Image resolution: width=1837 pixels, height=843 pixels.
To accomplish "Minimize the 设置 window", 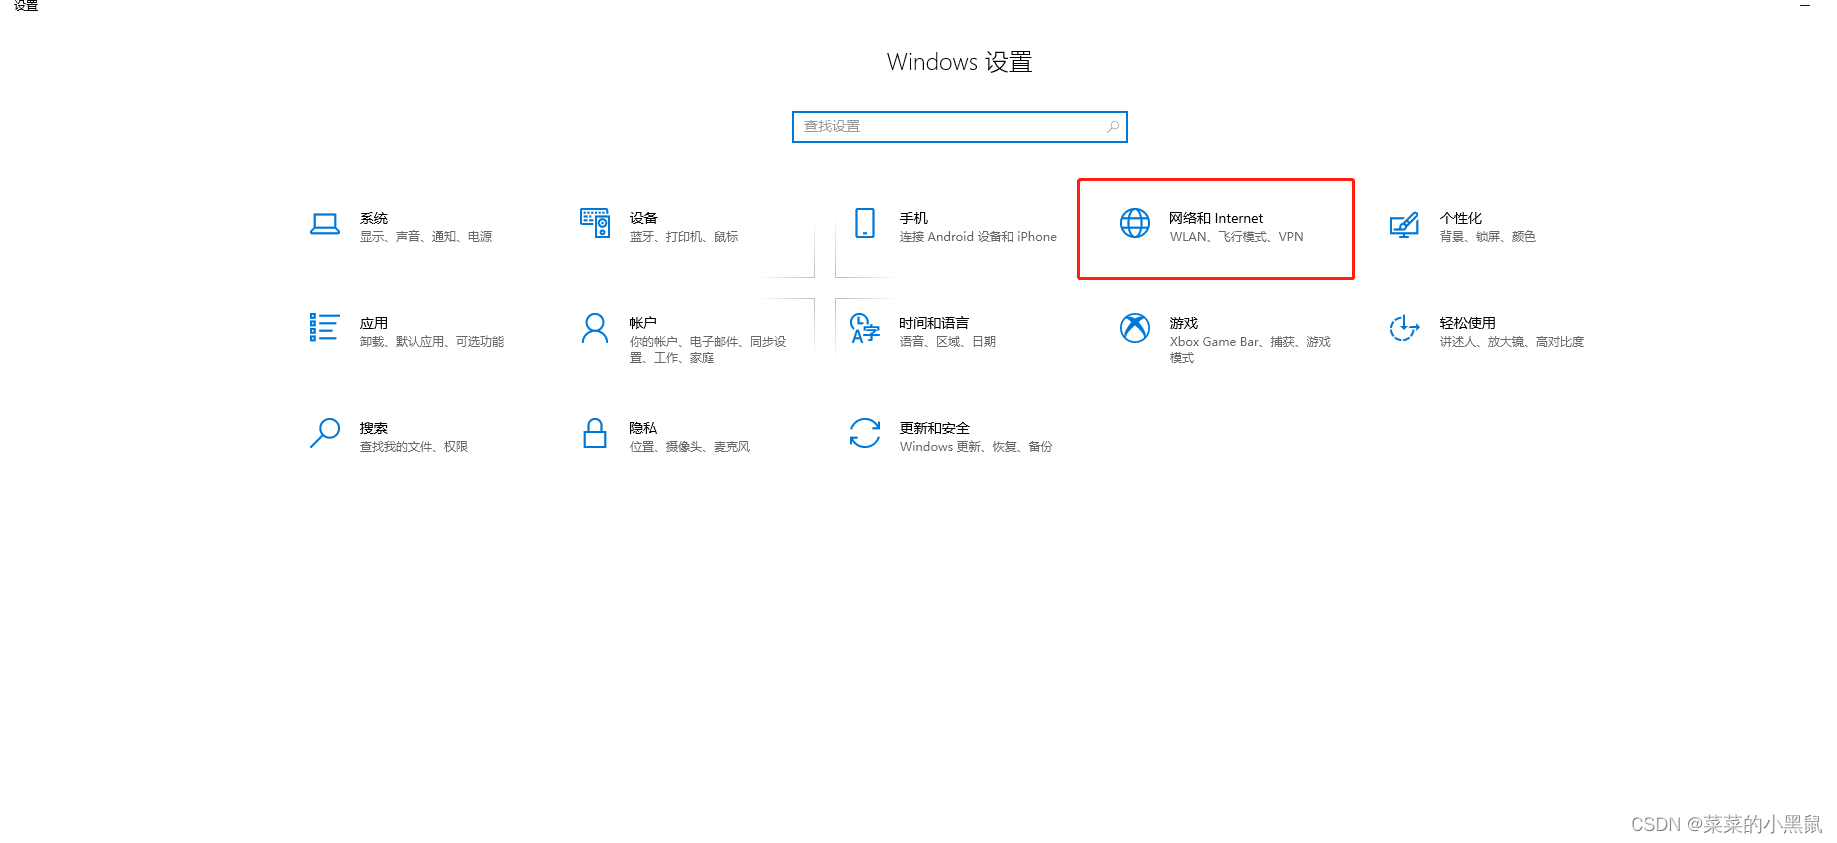I will pos(1805,6).
